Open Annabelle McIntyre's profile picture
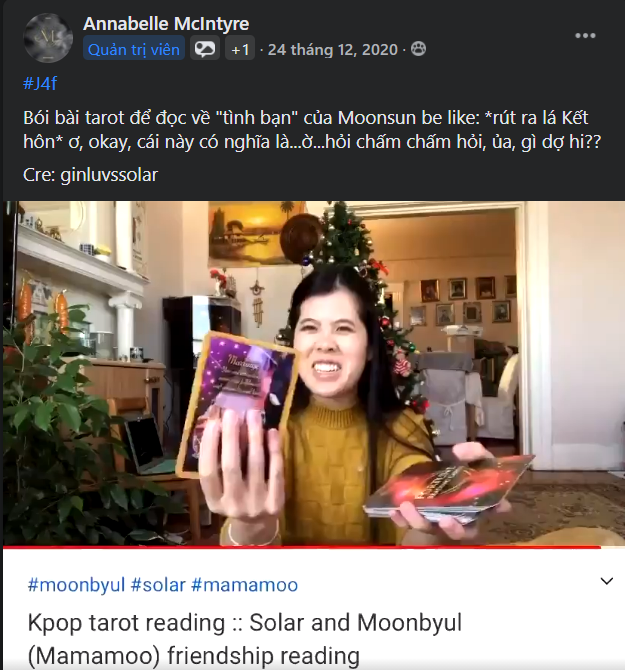The height and width of the screenshot is (670, 625). pyautogui.click(x=48, y=38)
